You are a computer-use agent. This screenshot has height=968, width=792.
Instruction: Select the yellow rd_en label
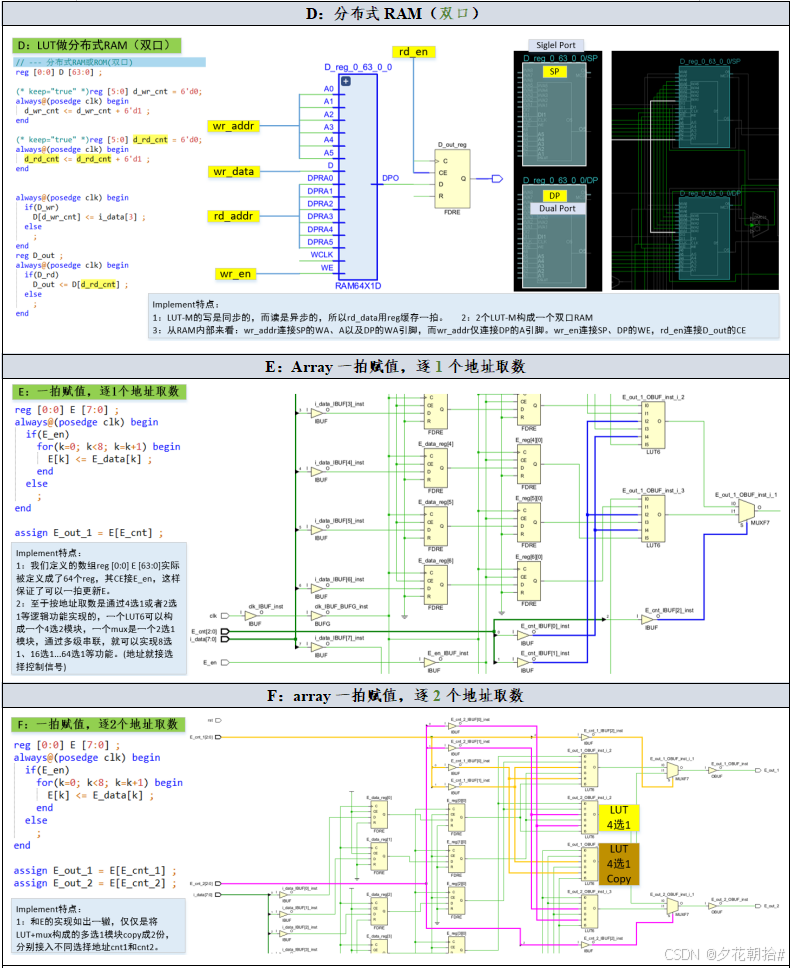(413, 52)
